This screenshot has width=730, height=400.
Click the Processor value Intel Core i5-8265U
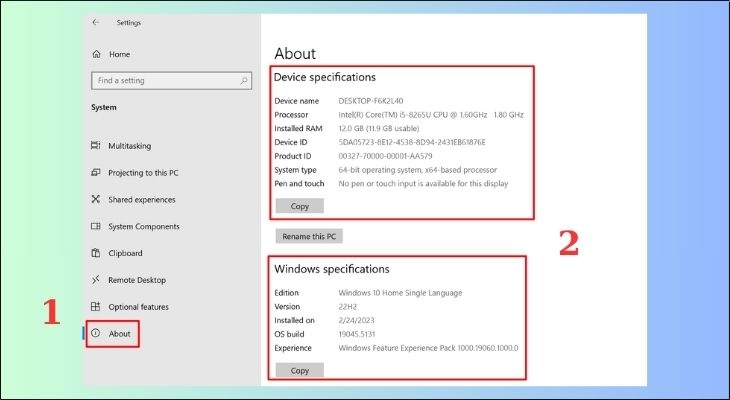(x=430, y=115)
